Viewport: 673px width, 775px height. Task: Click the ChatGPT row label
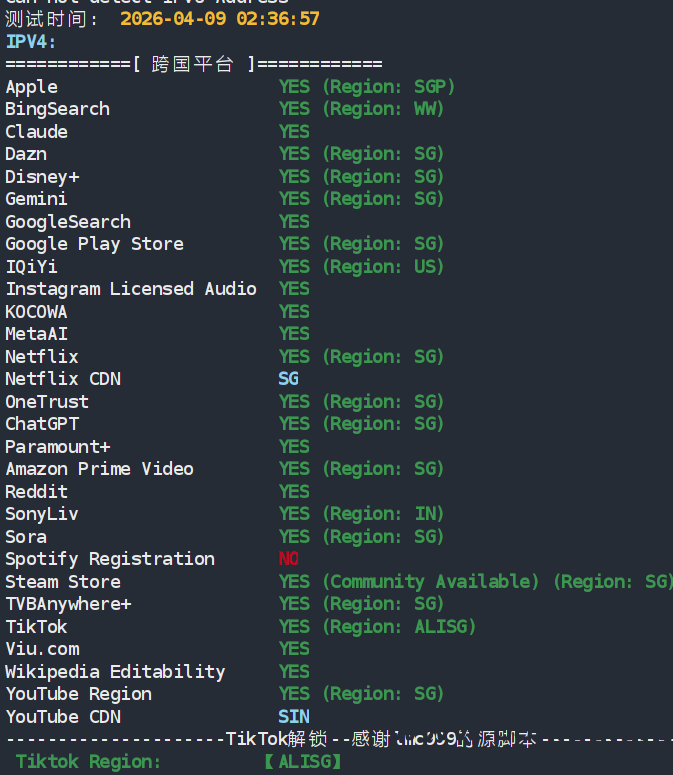(41, 424)
